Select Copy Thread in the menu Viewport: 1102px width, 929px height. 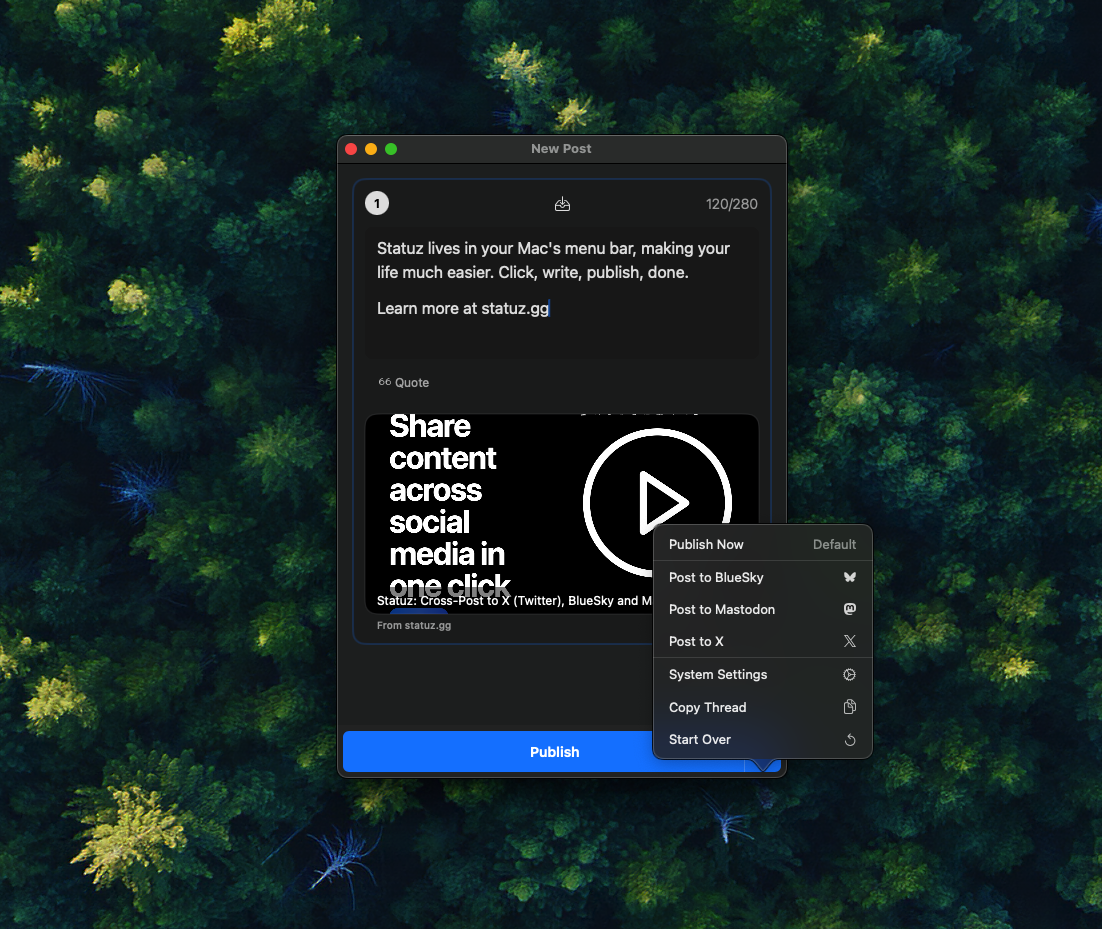(707, 707)
